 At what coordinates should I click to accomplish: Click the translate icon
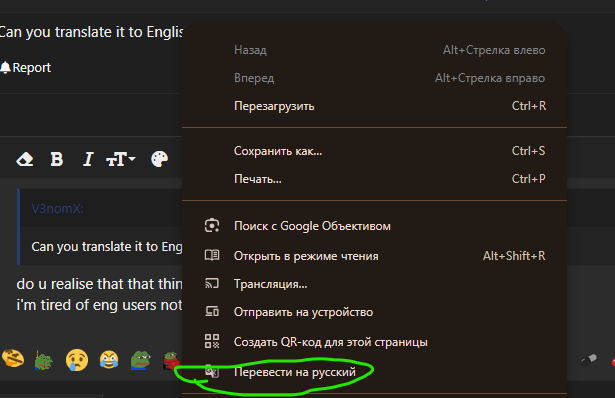(212, 371)
